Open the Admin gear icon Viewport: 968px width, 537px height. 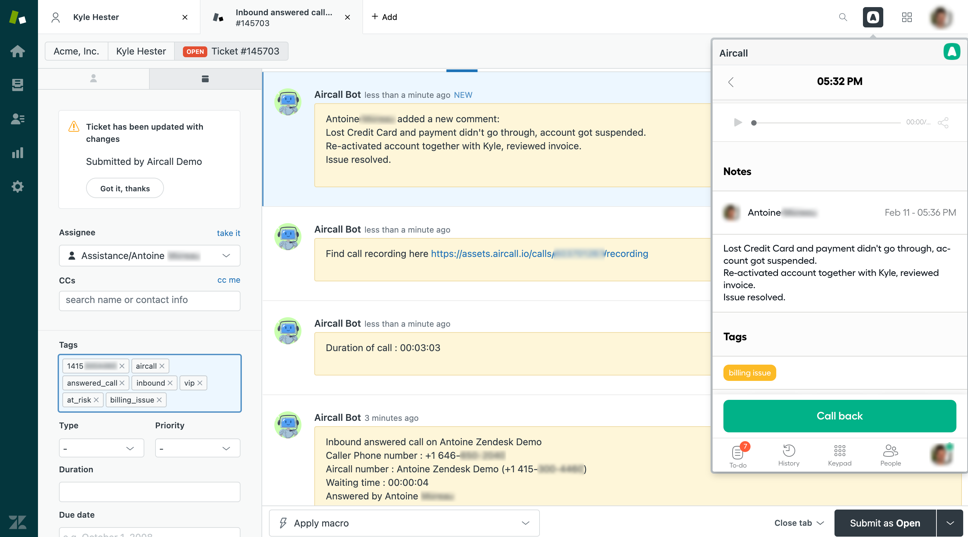17,186
